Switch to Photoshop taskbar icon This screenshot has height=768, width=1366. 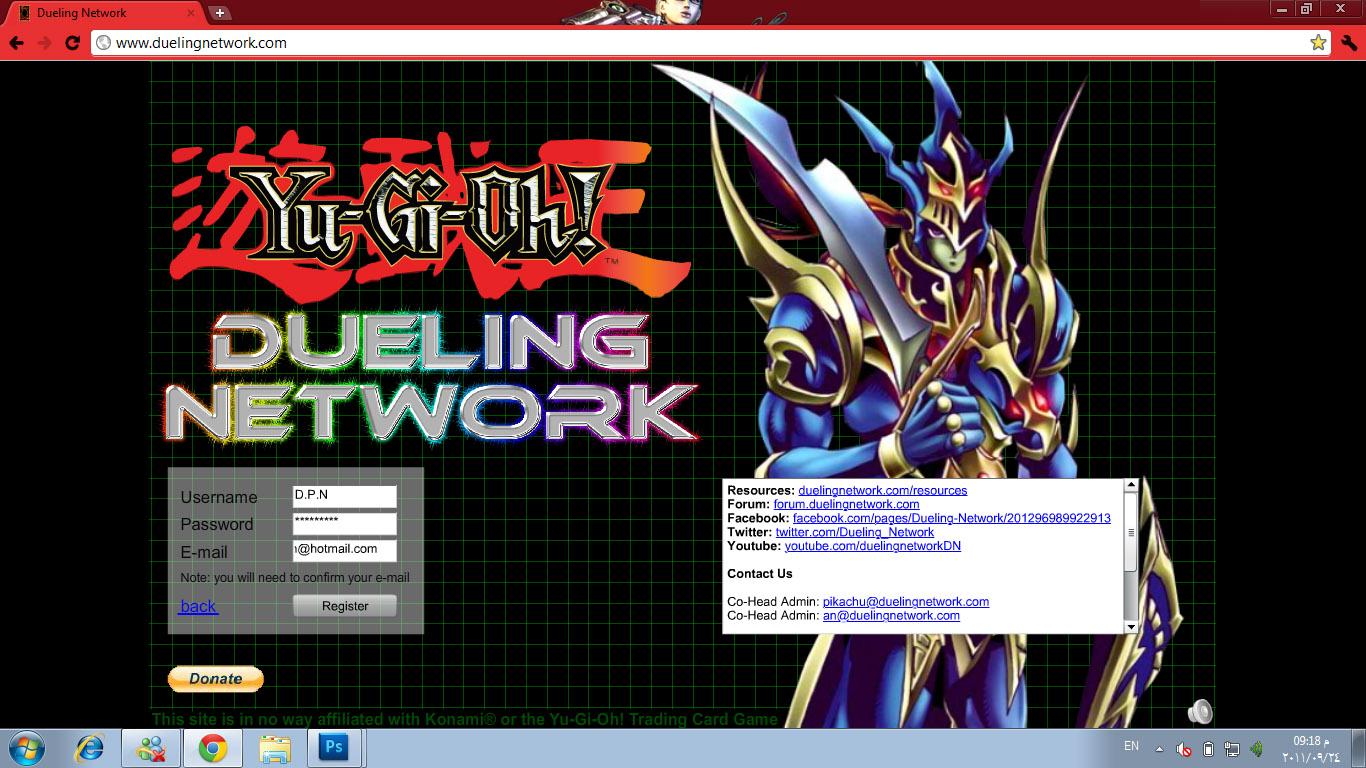334,748
